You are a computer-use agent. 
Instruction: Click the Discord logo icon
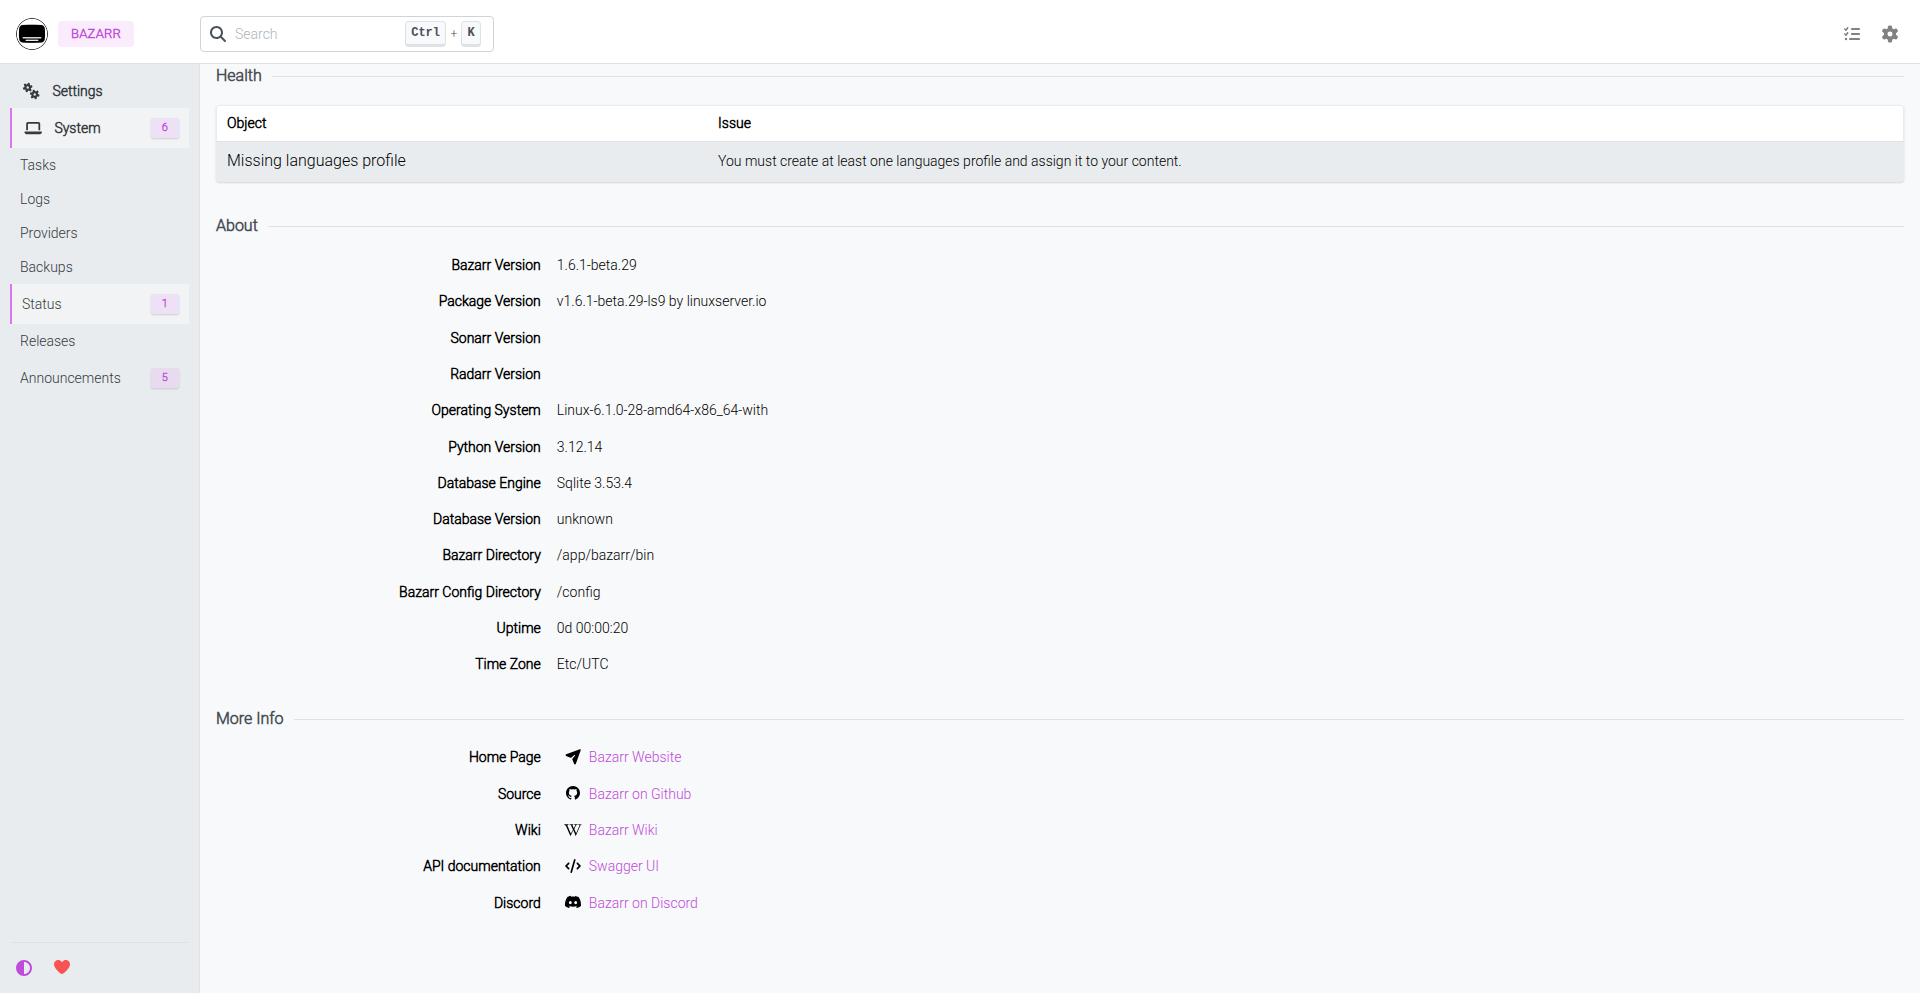573,903
